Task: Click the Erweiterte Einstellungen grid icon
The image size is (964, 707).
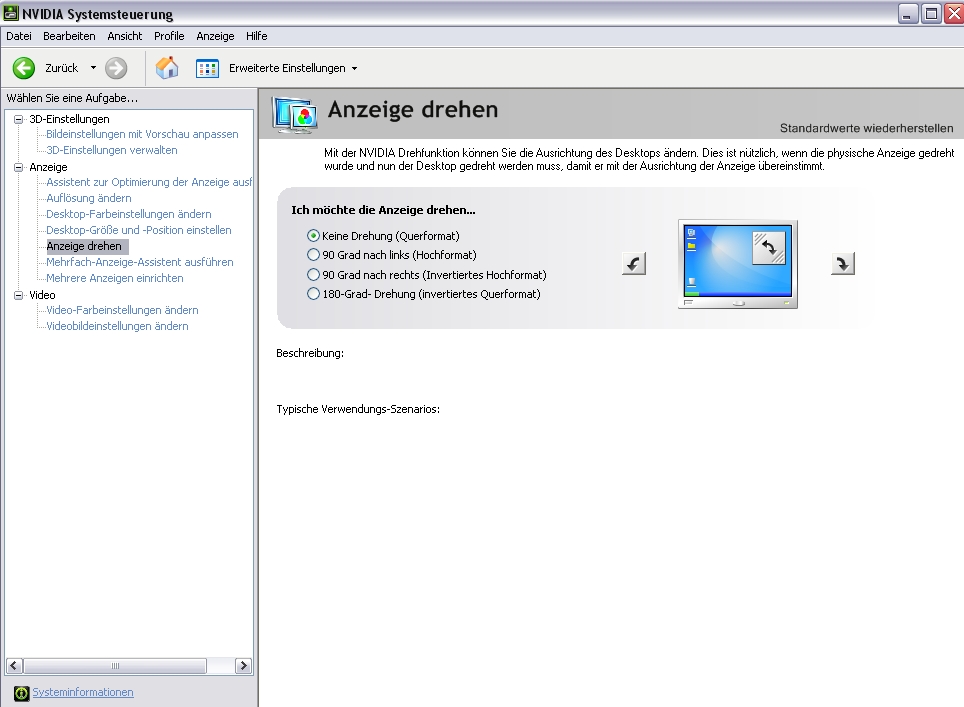Action: point(207,68)
